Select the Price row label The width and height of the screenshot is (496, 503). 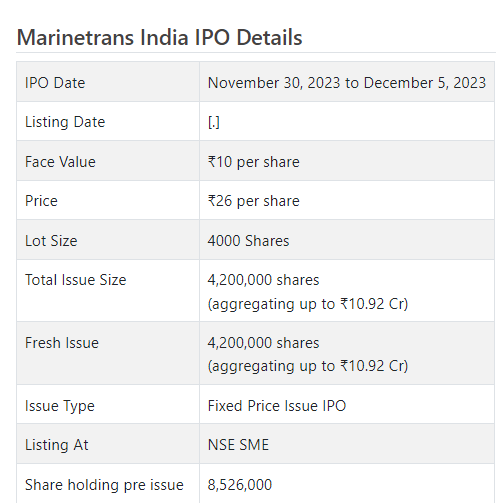point(41,201)
